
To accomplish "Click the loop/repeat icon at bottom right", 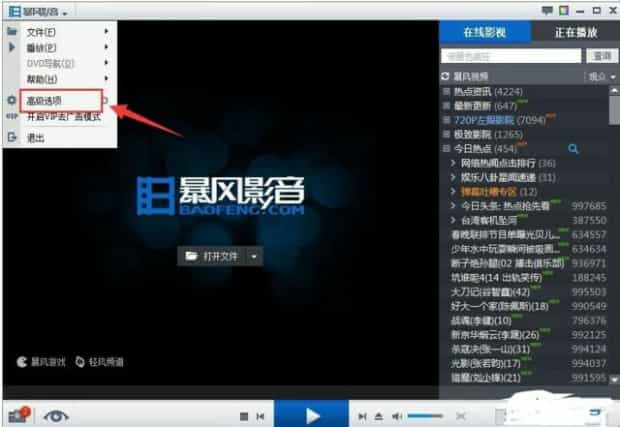I will (595, 414).
